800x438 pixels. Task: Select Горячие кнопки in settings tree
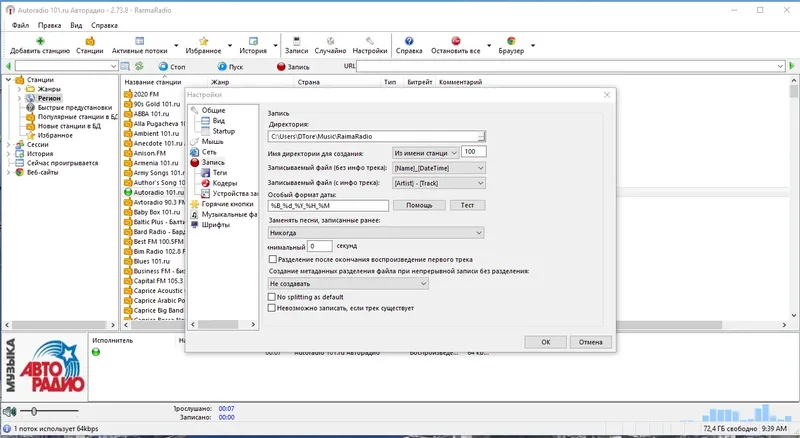(227, 204)
